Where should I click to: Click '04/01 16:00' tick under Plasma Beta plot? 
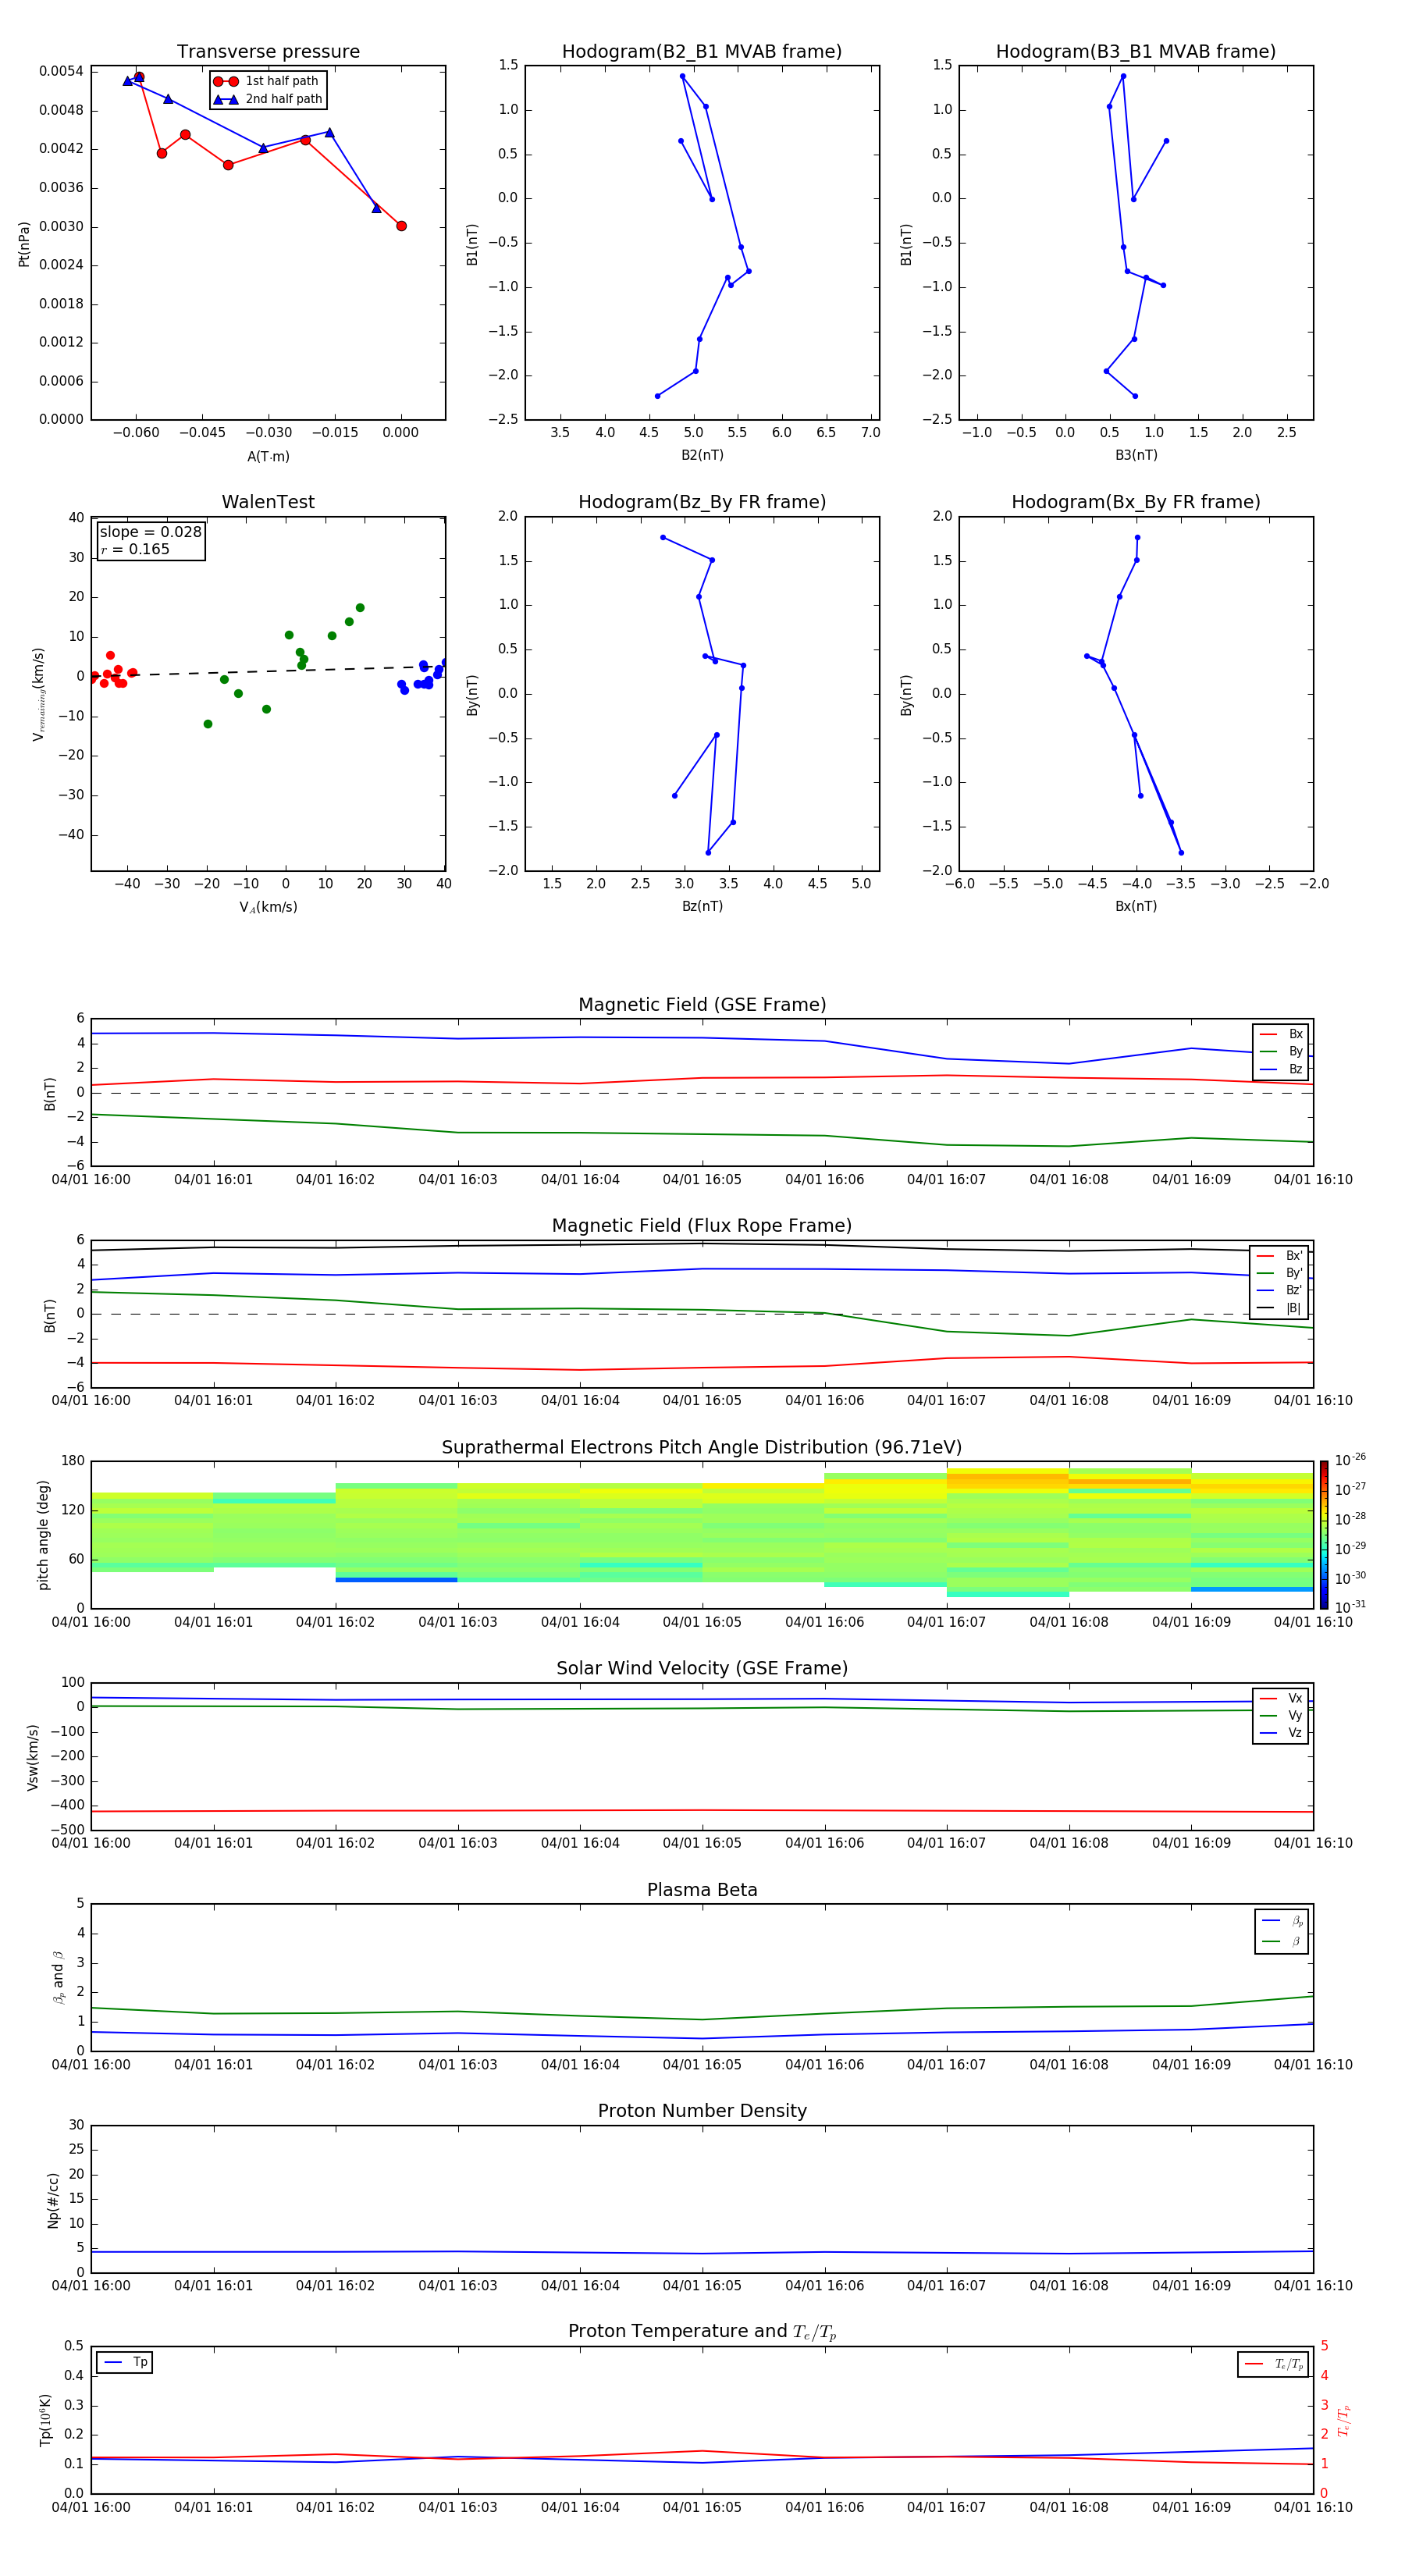[x=91, y=2064]
